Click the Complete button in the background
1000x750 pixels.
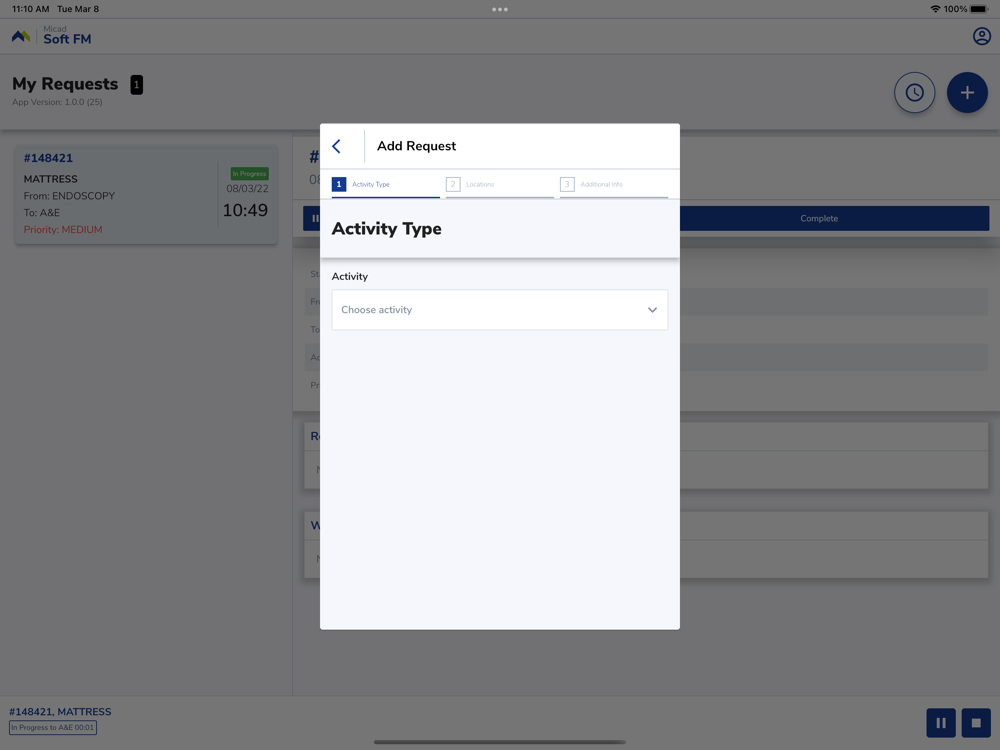coord(819,218)
